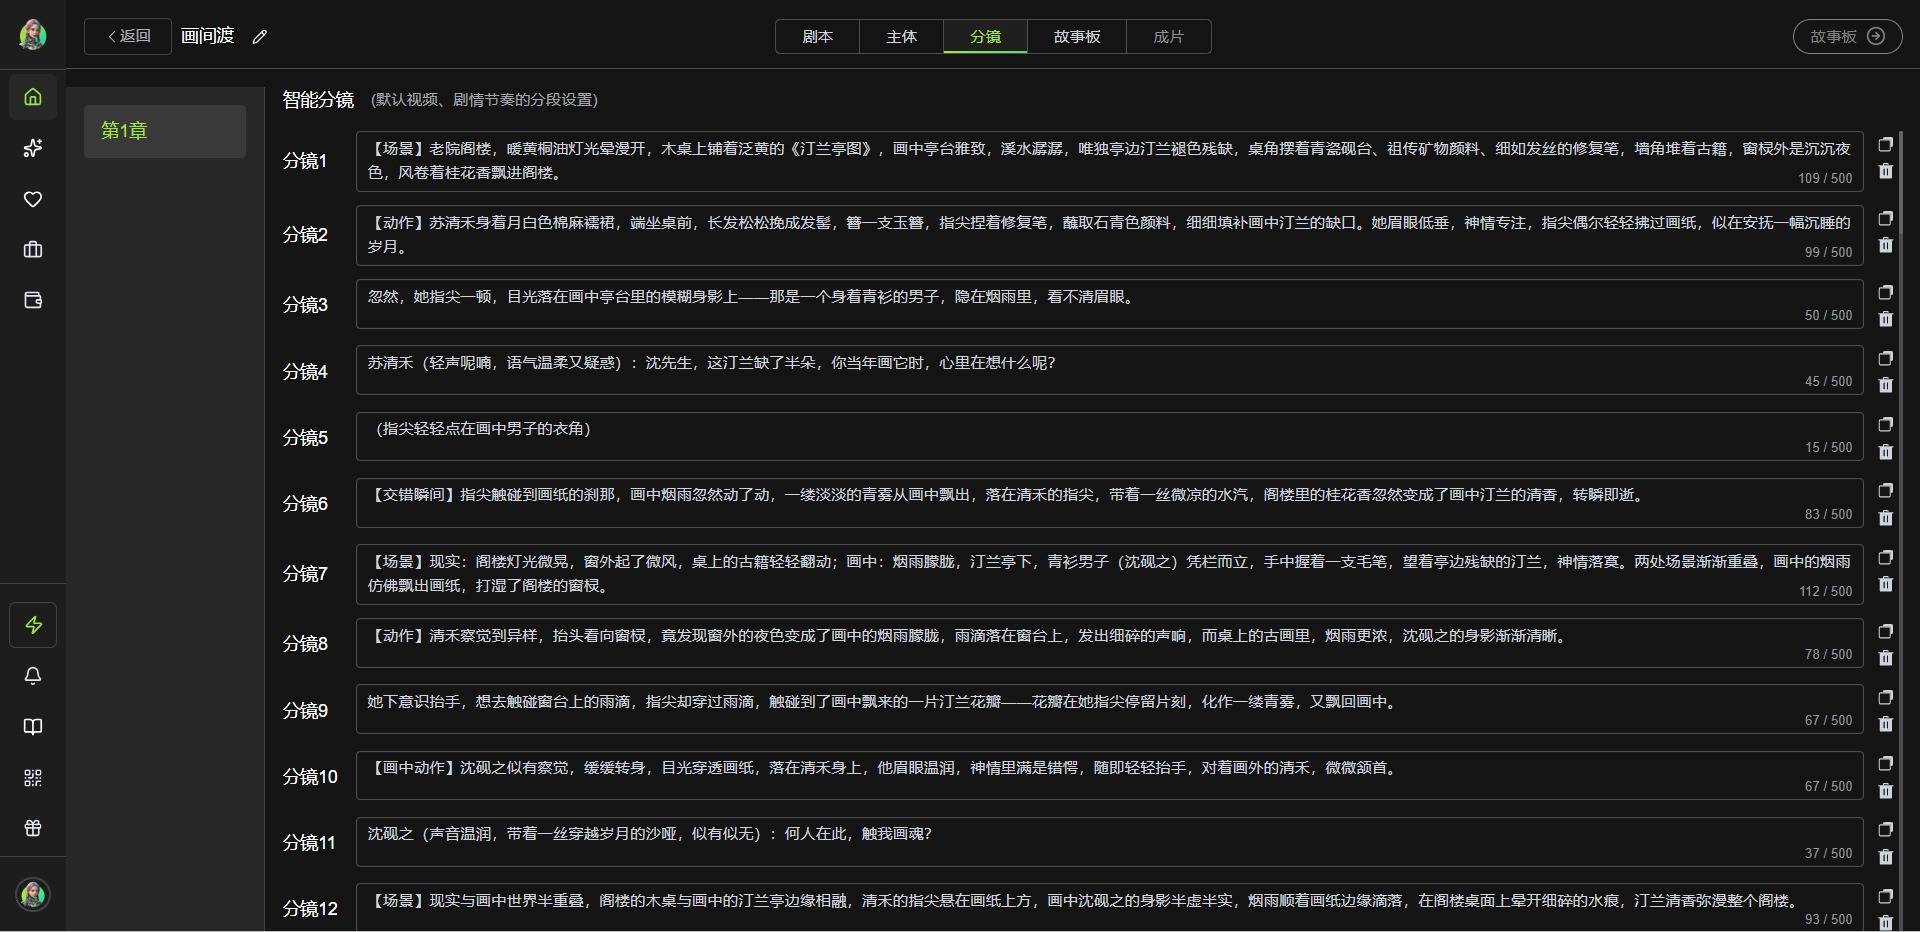Click the lightning bolt icon in sidebar
Image resolution: width=1920 pixels, height=932 pixels.
pos(33,625)
